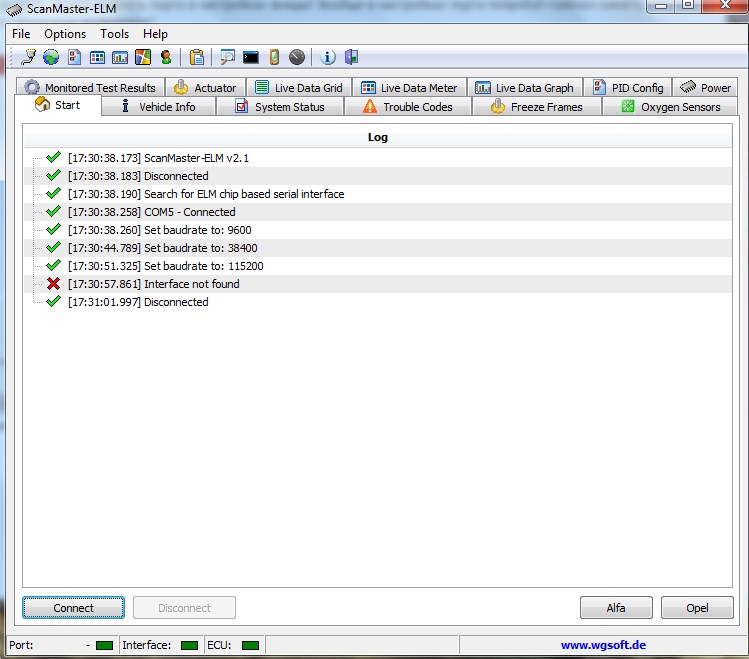Click the globe icon in toolbar

point(50,57)
